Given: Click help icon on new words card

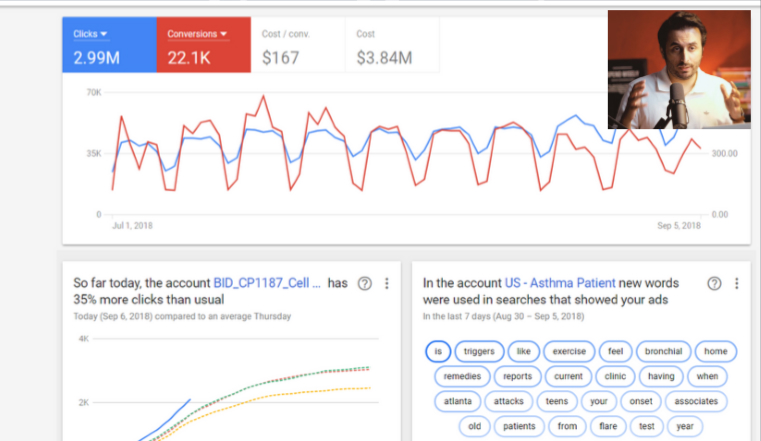Looking at the screenshot, I should coord(714,284).
